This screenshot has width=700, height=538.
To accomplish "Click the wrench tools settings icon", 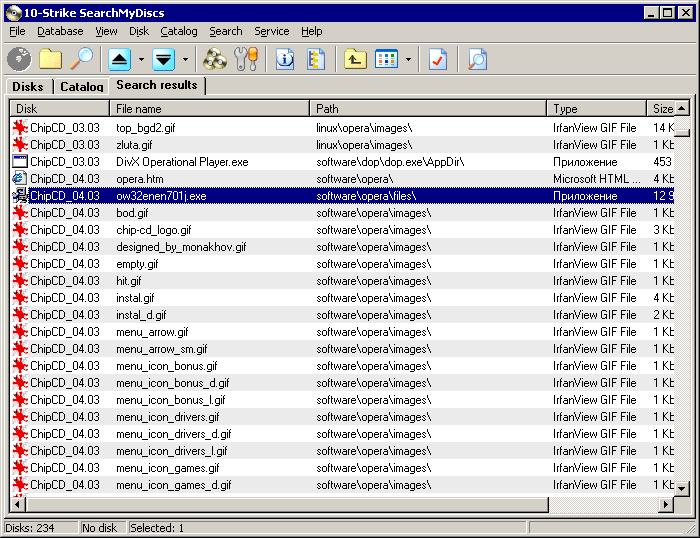I will pyautogui.click(x=246, y=59).
